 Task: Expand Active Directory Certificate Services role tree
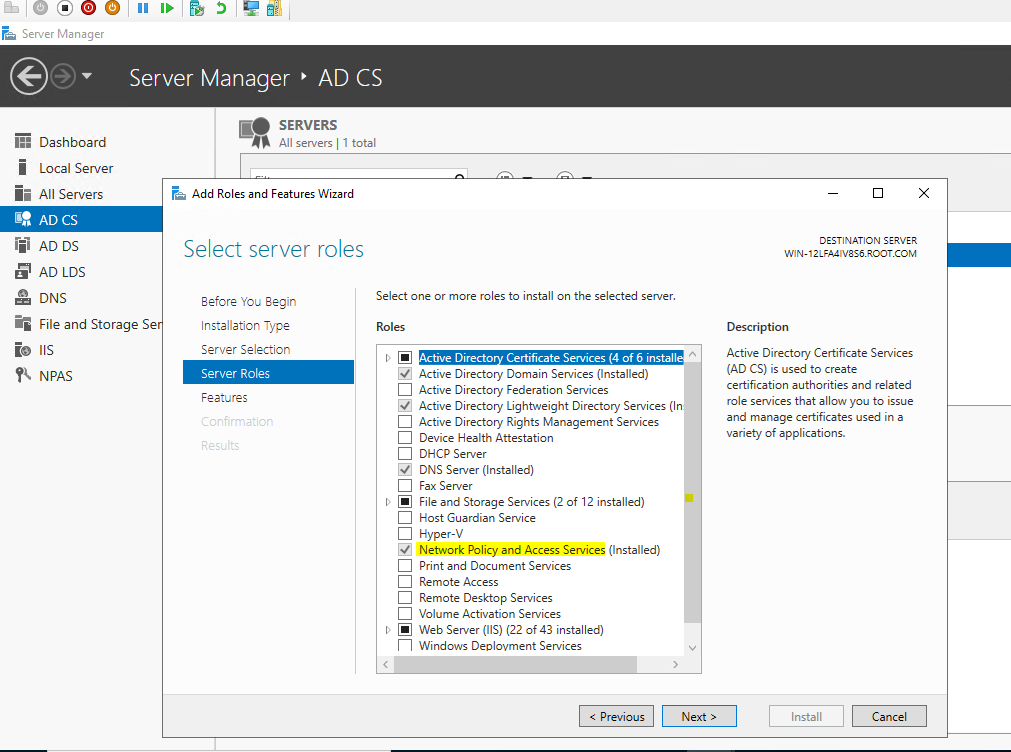point(389,358)
